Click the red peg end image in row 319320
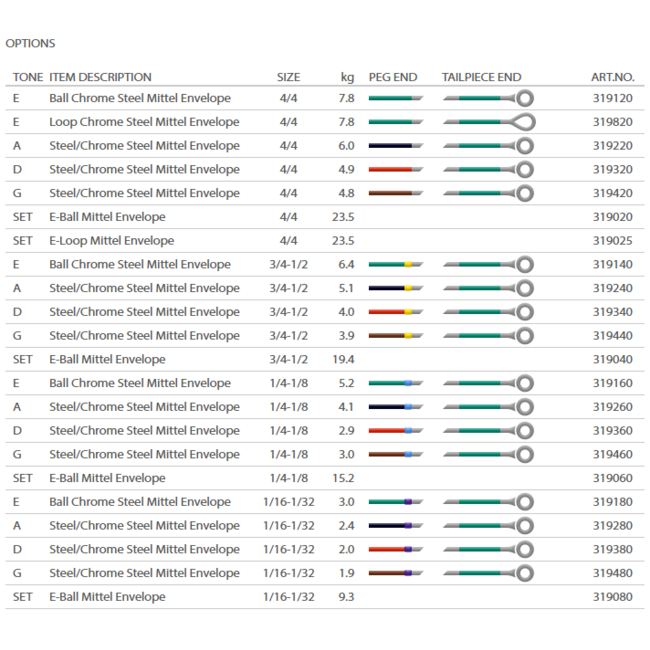Viewport: 650px width, 650px height. tap(394, 170)
